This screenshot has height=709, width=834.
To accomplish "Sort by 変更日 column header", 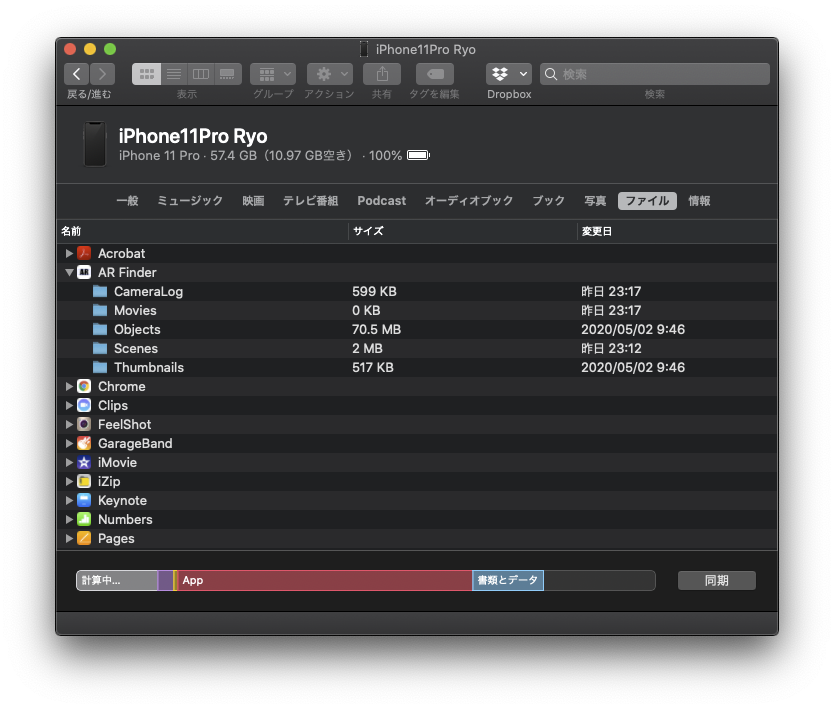I will (677, 231).
